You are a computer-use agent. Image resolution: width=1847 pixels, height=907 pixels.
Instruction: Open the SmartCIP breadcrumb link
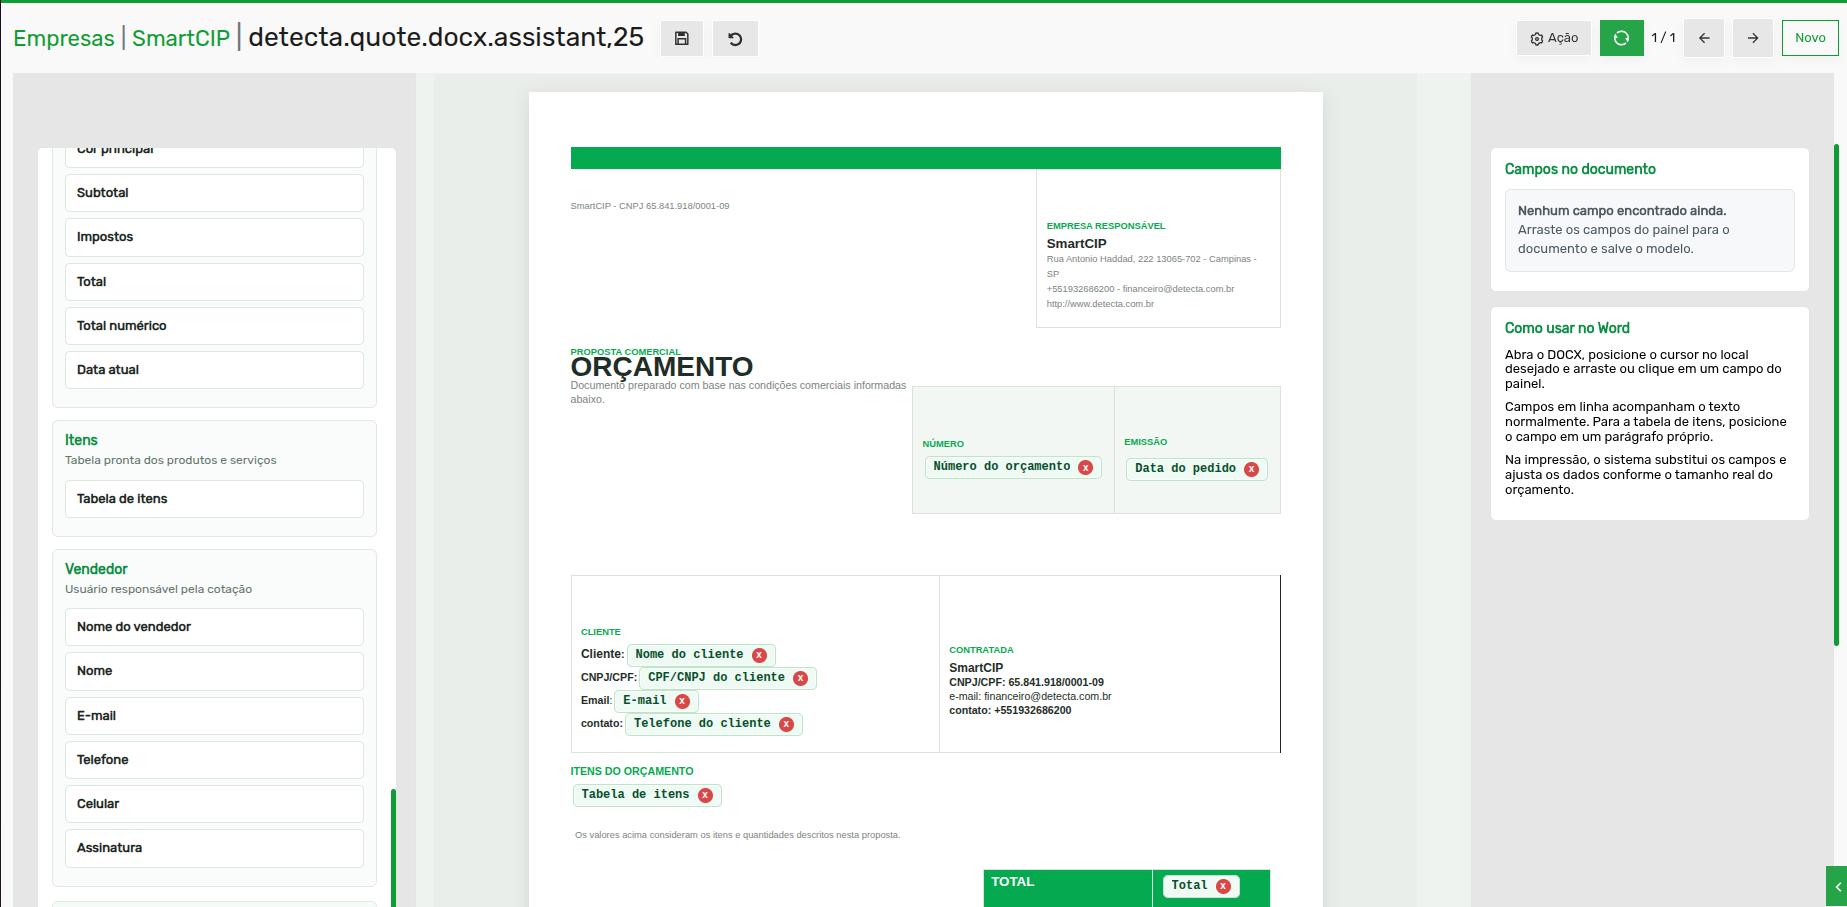(181, 38)
